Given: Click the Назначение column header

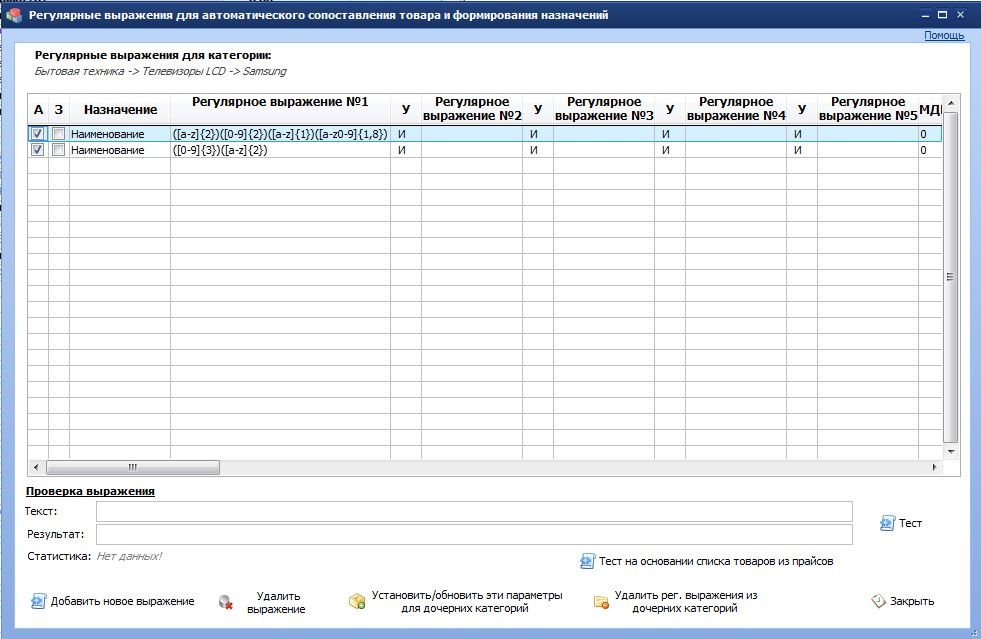Looking at the screenshot, I should click(120, 110).
